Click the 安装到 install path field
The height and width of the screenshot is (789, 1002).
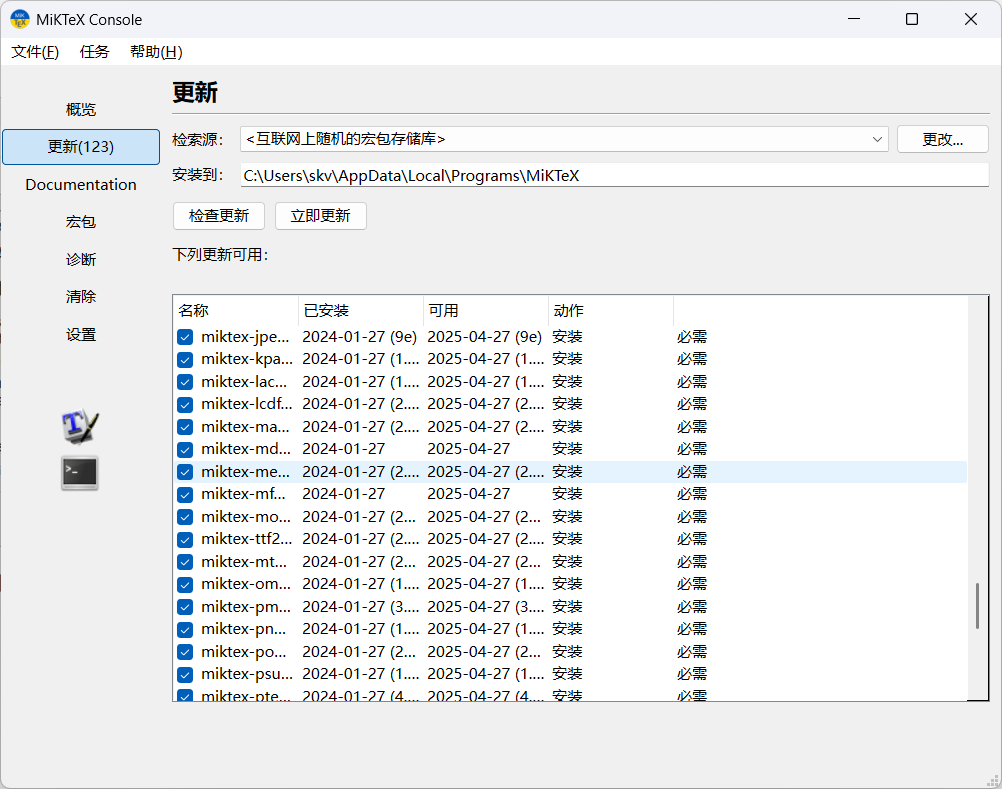615,176
